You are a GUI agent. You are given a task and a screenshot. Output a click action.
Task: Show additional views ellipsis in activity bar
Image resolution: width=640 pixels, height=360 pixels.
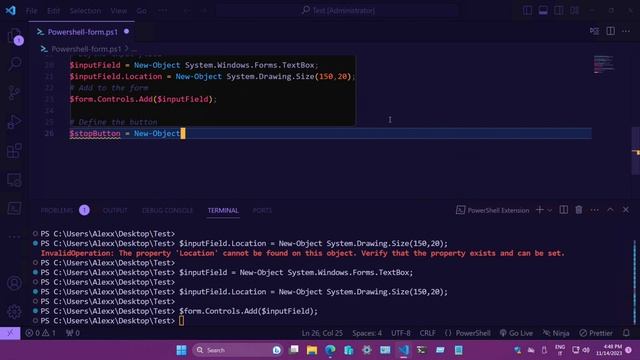pyautogui.click(x=15, y=237)
